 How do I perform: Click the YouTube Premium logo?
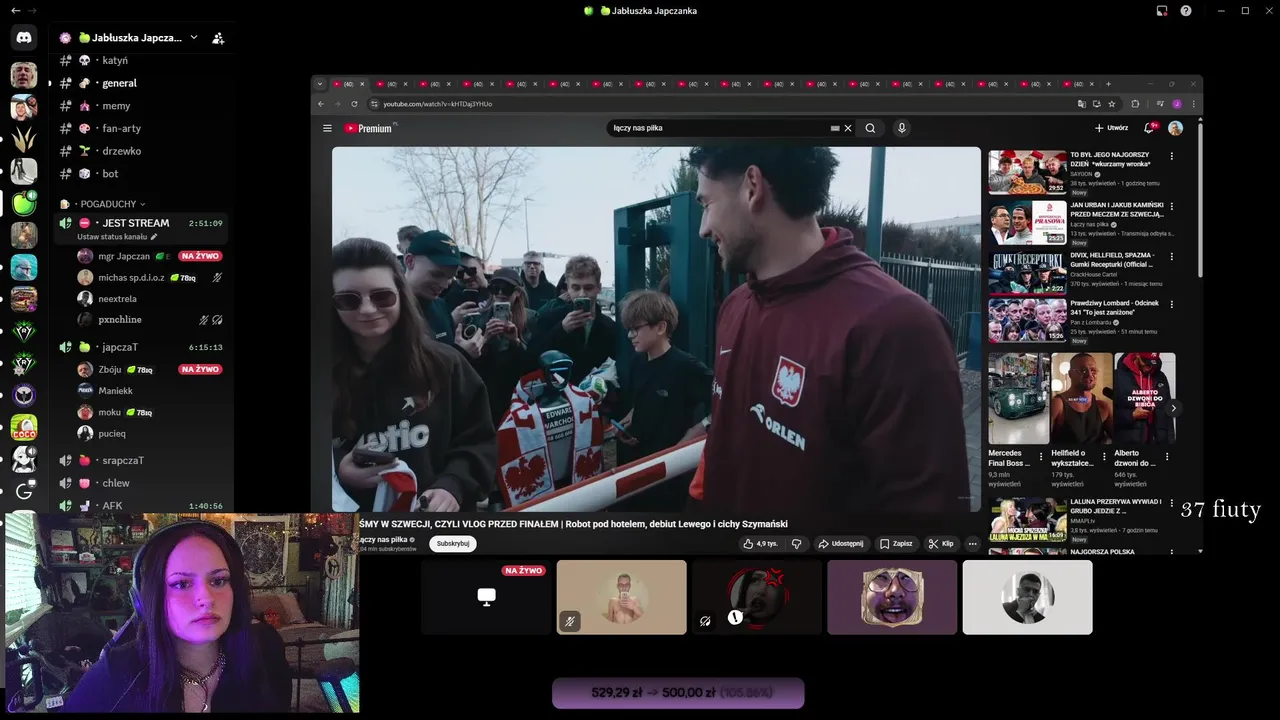coord(369,128)
